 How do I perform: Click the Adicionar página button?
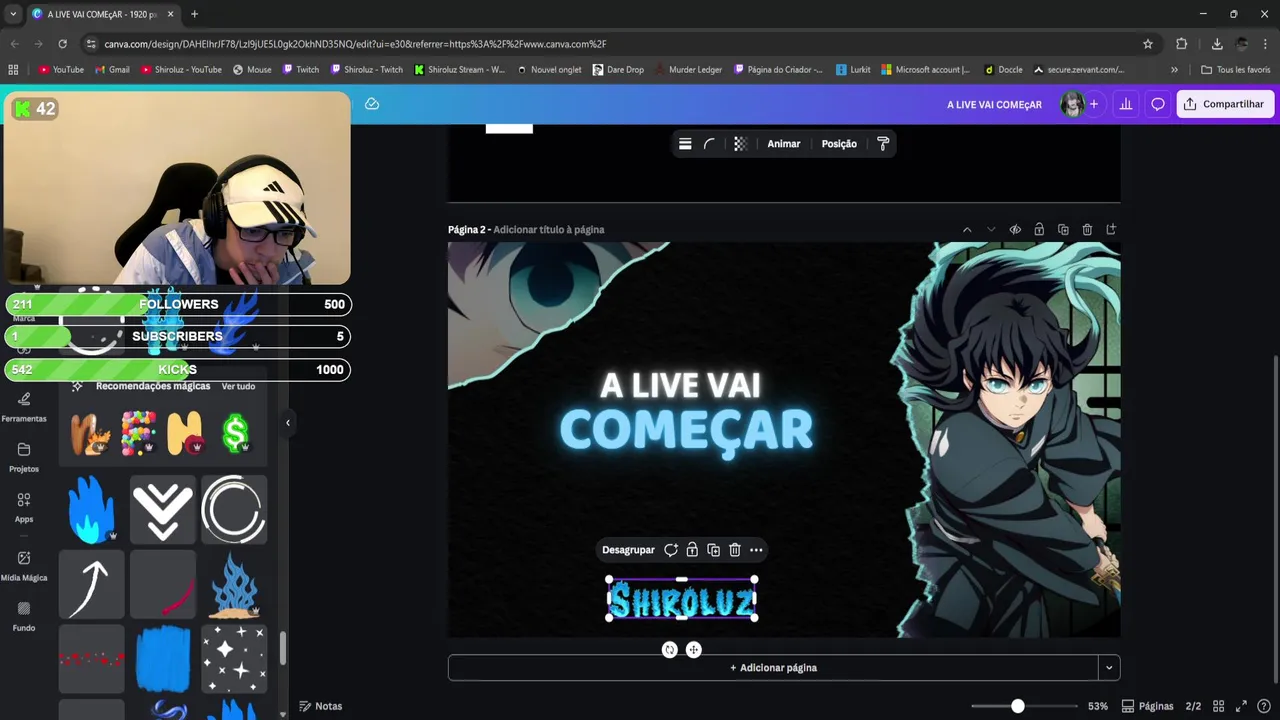coord(773,668)
